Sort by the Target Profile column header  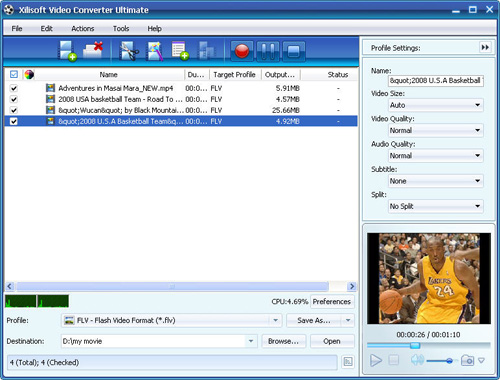click(235, 75)
